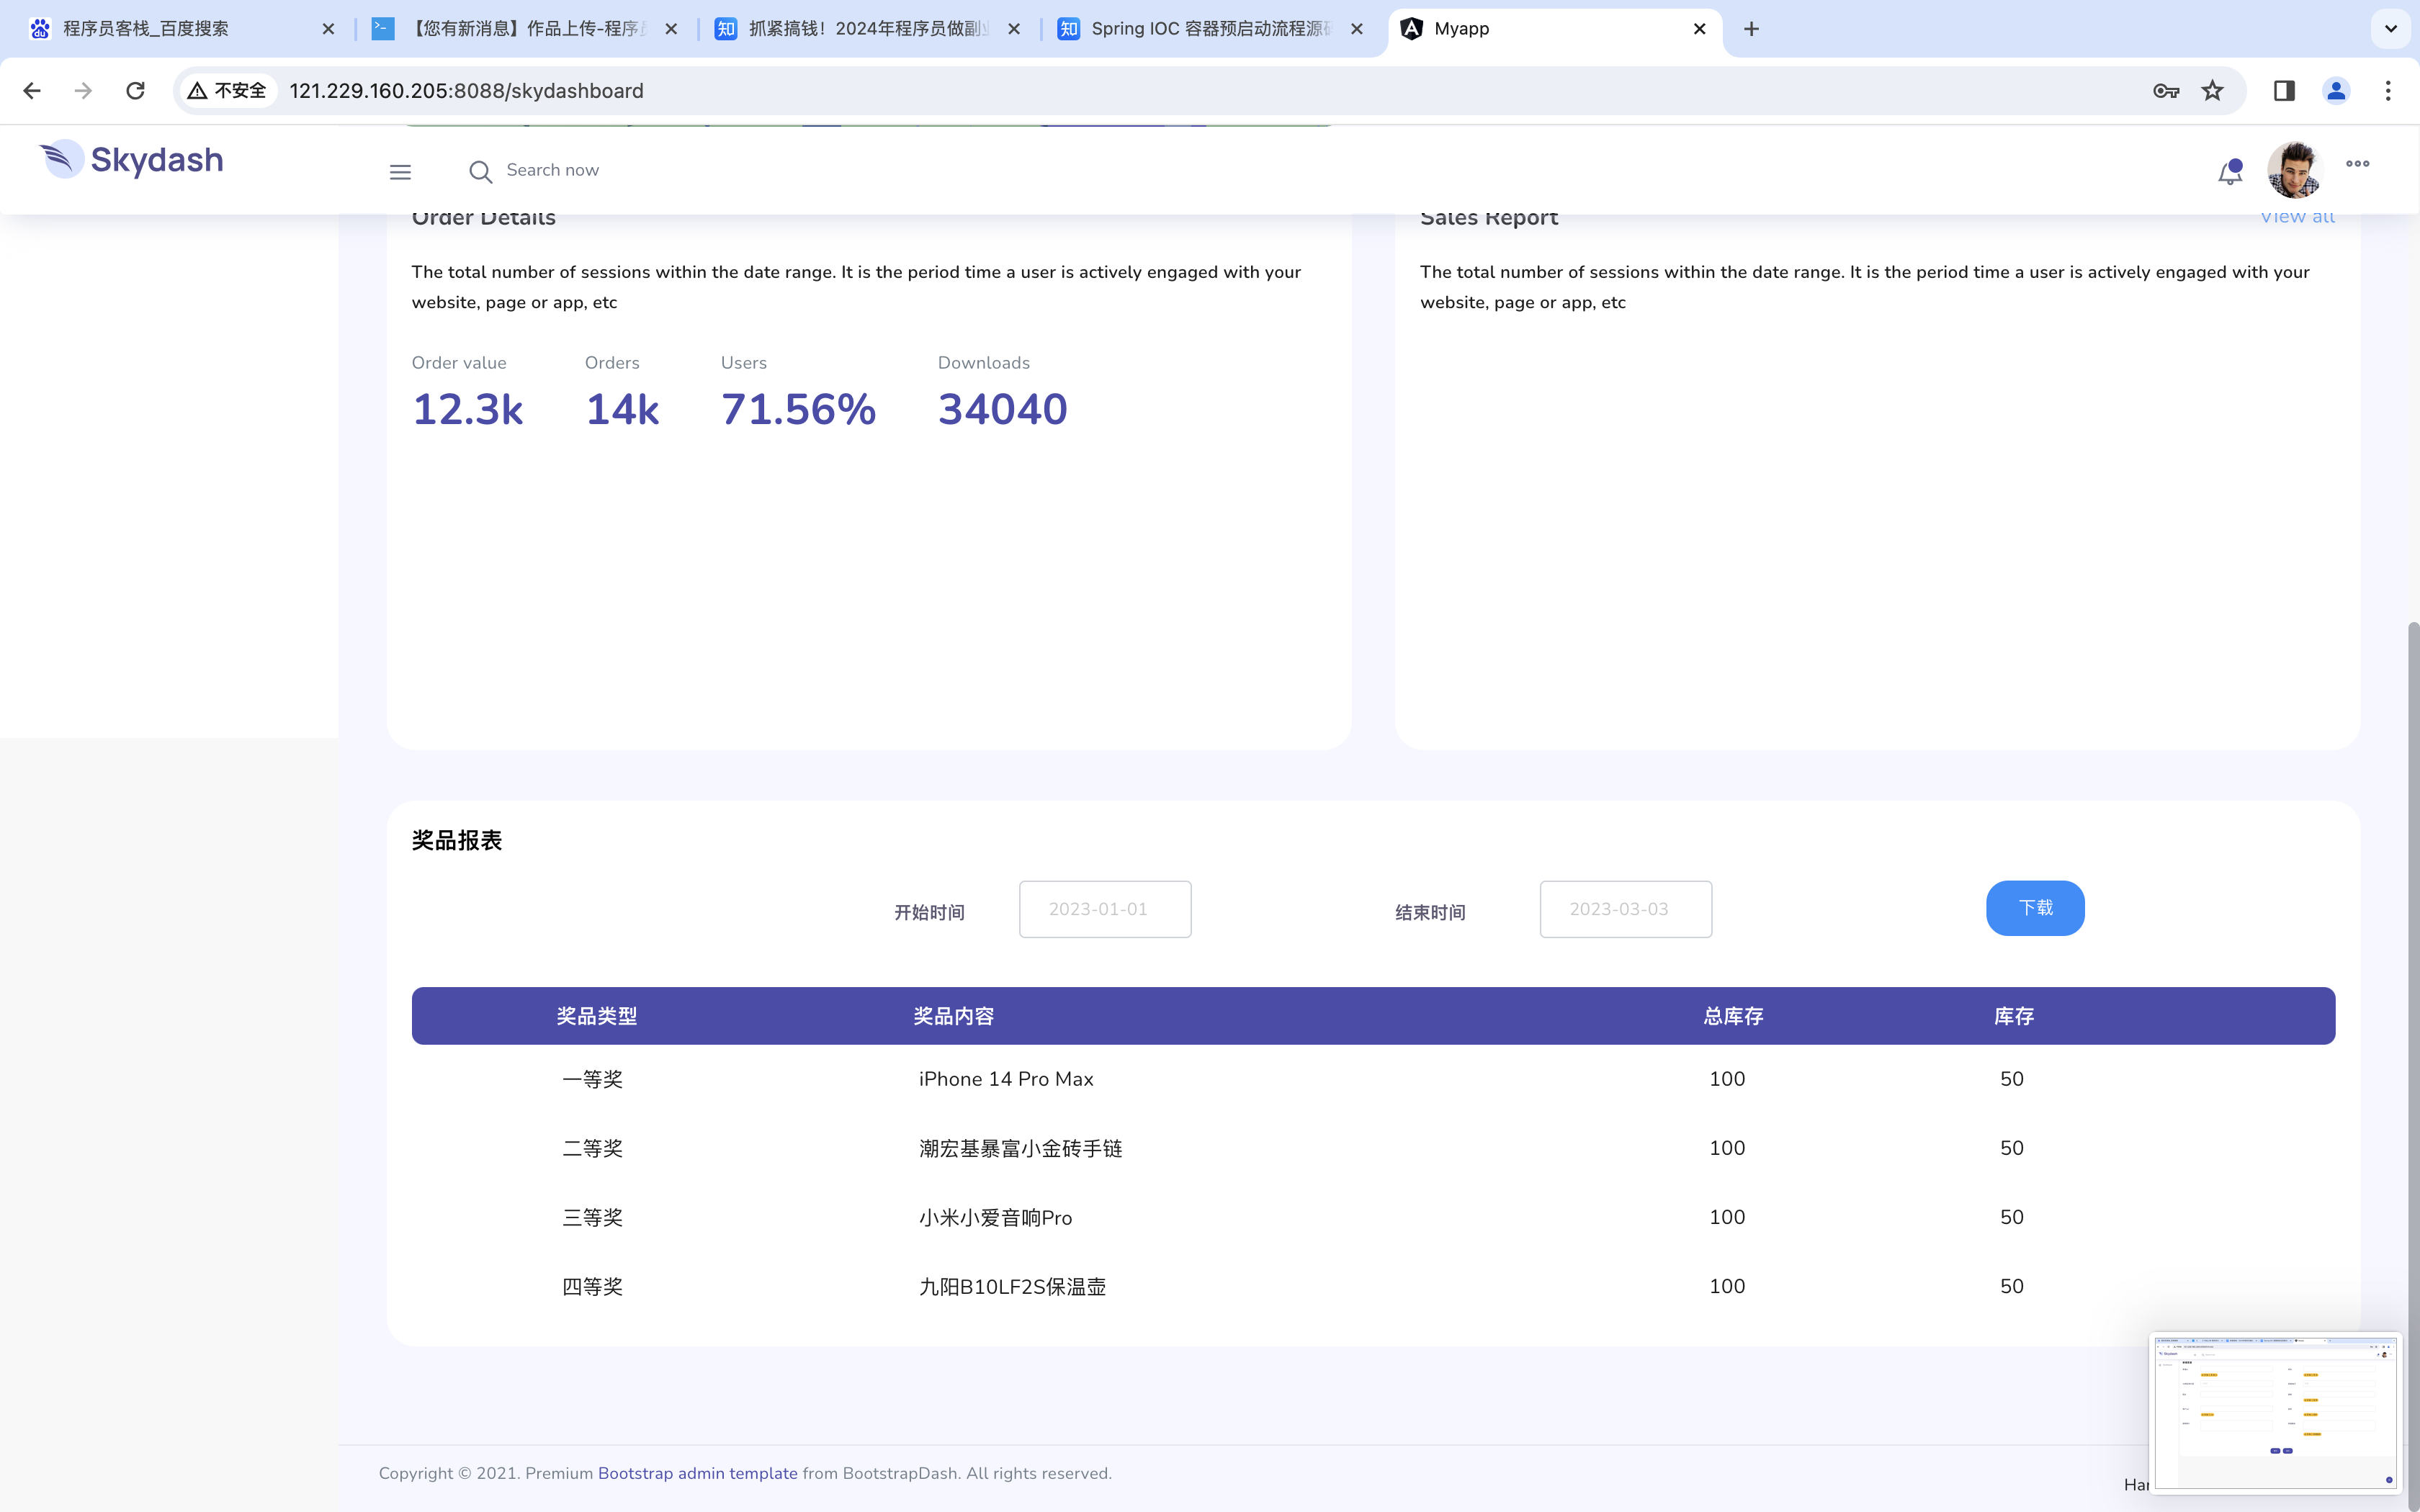Go forward in browser history
The image size is (2420, 1512).
(x=83, y=91)
